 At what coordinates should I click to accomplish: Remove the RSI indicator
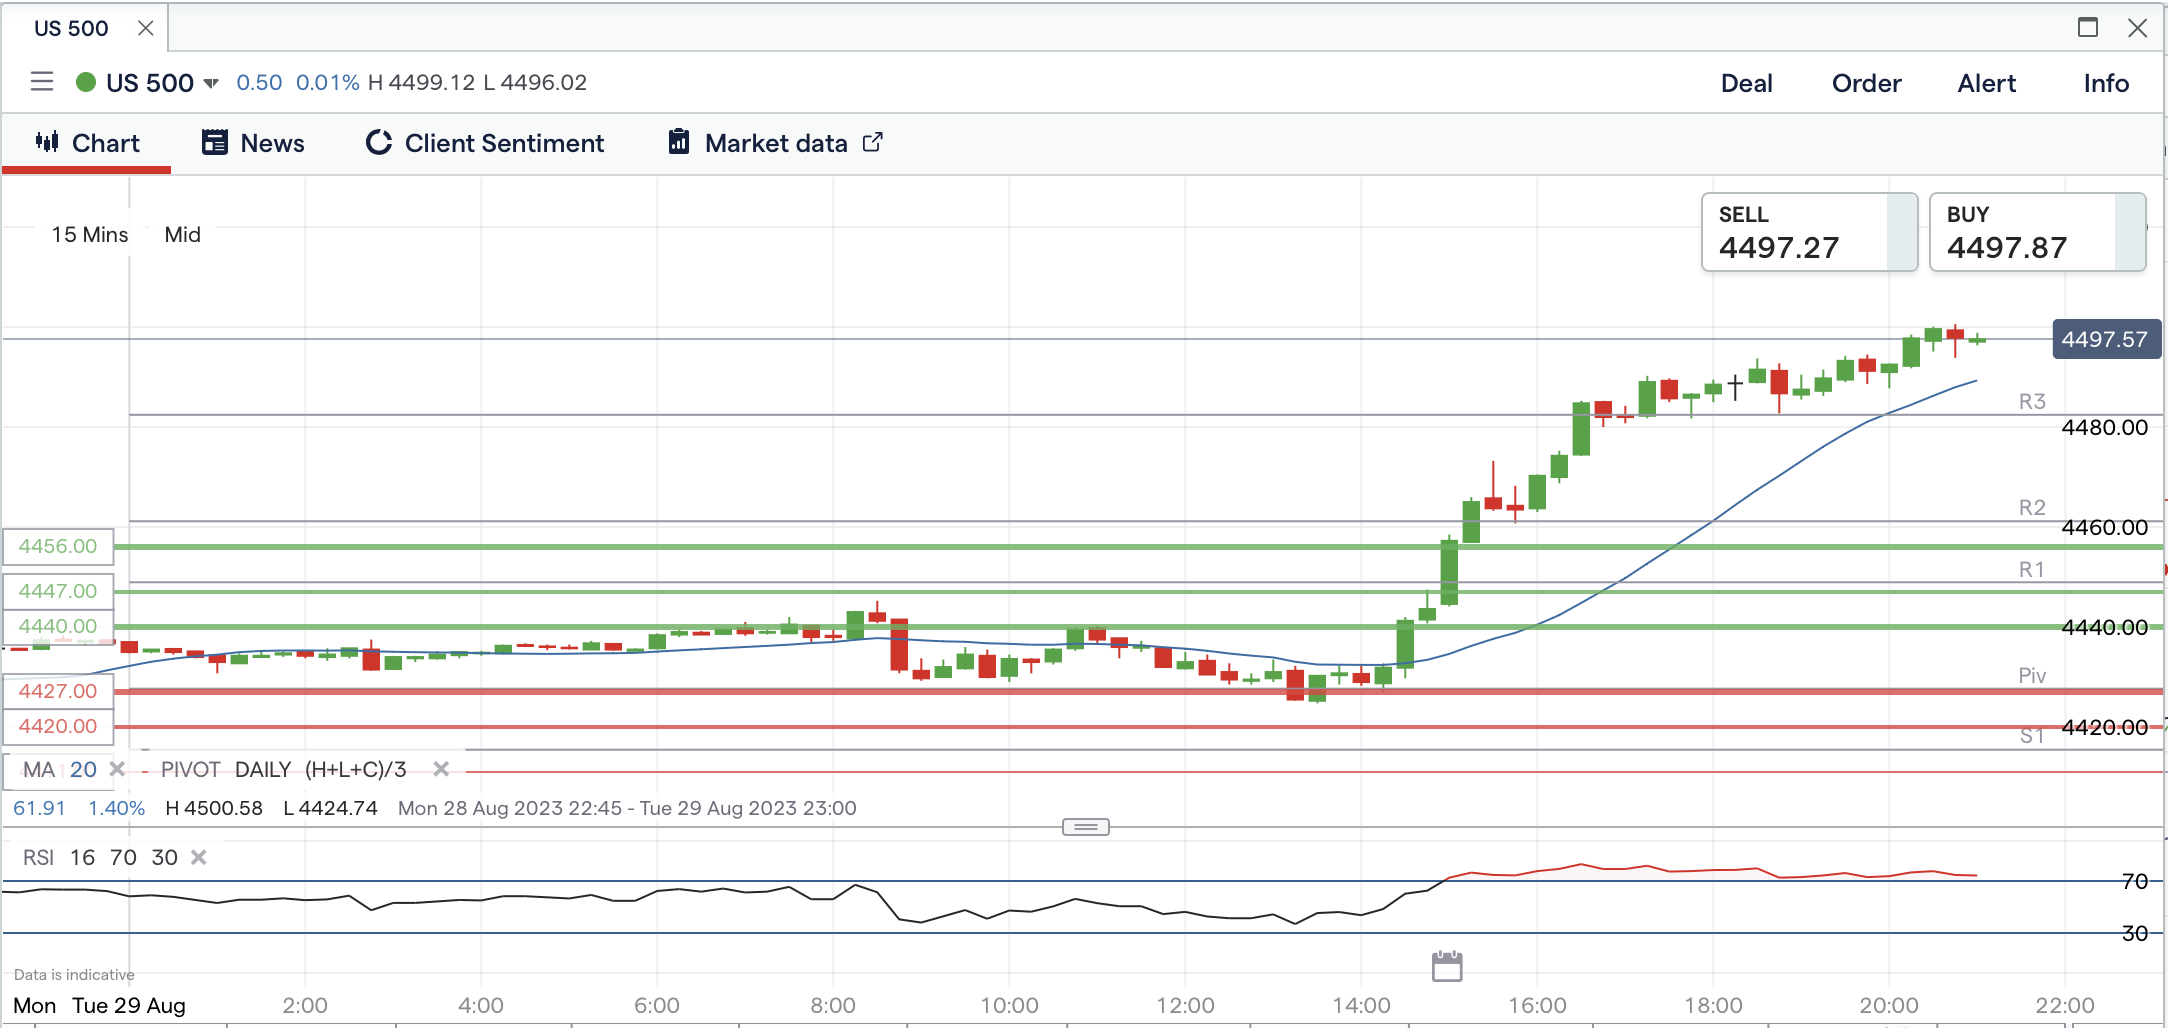click(199, 857)
